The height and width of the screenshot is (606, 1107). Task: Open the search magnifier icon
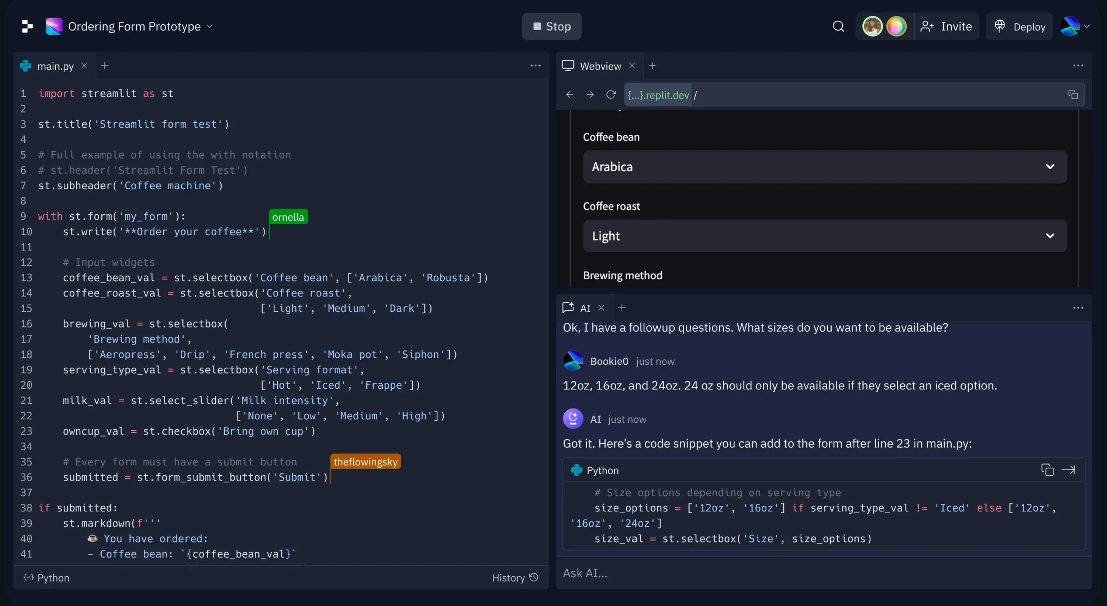pyautogui.click(x=838, y=26)
